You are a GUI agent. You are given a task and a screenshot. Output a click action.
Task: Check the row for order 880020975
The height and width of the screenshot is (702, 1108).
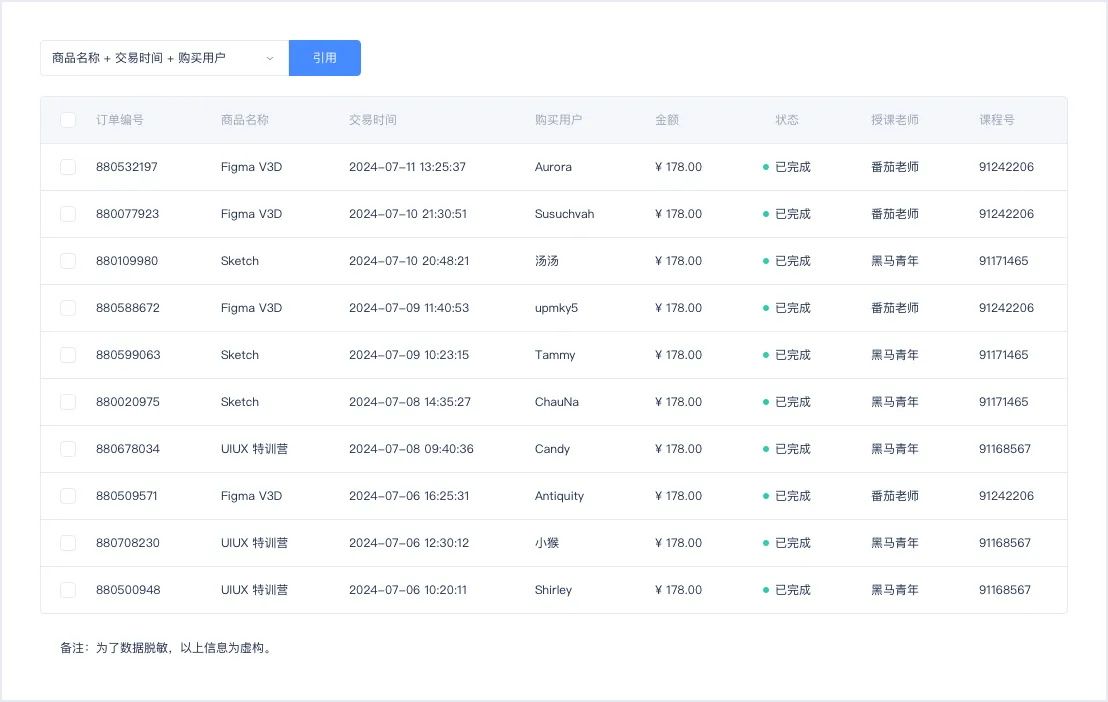pyautogui.click(x=68, y=402)
